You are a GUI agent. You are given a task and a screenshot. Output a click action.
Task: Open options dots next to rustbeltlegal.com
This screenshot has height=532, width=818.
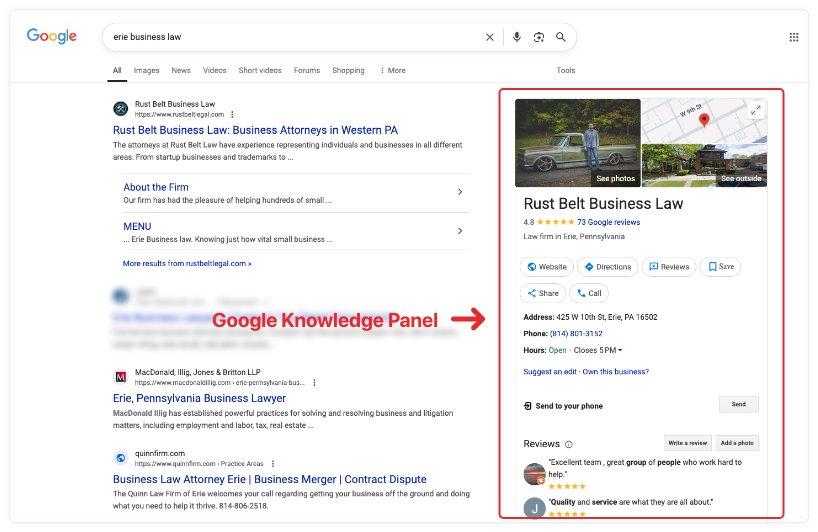232,114
